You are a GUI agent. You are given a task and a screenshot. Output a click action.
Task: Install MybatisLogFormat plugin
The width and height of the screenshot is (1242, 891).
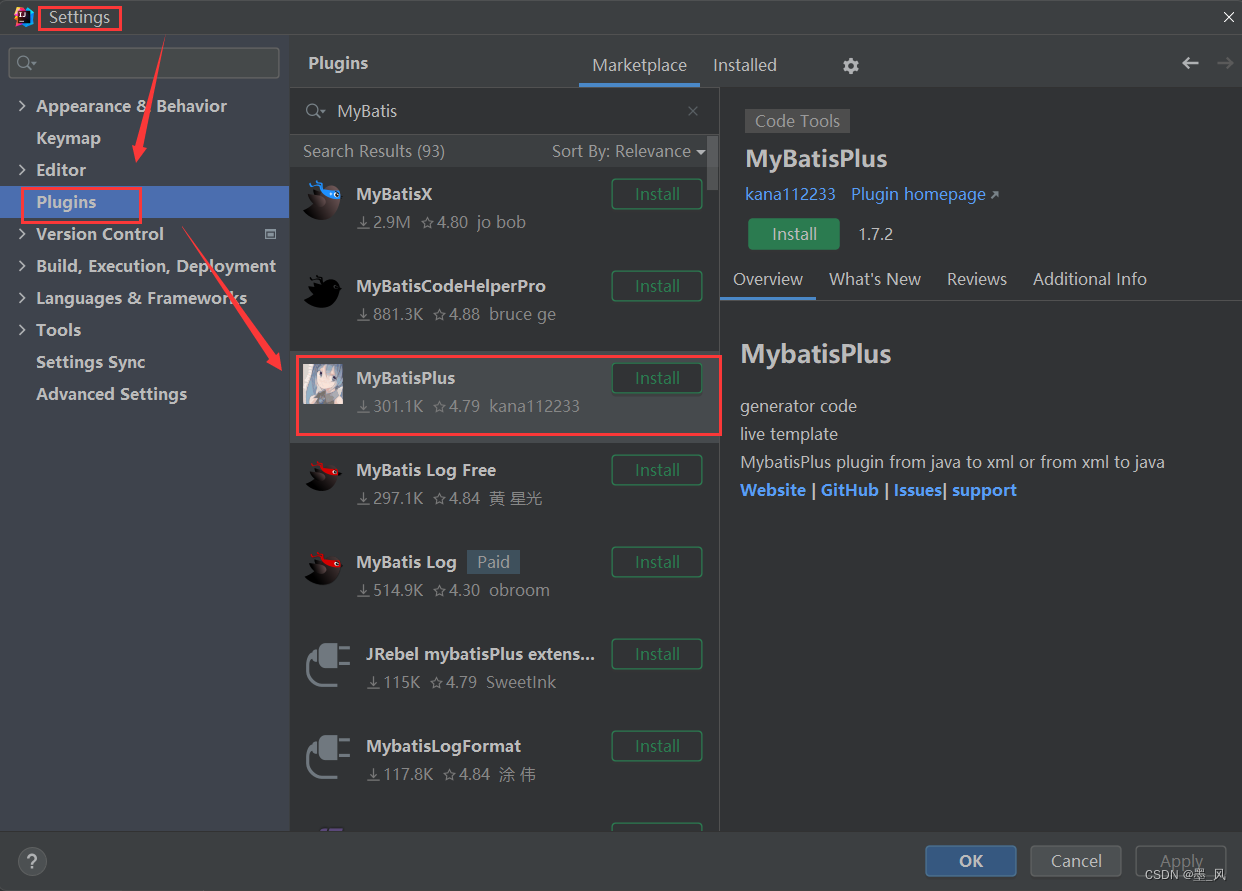(657, 746)
